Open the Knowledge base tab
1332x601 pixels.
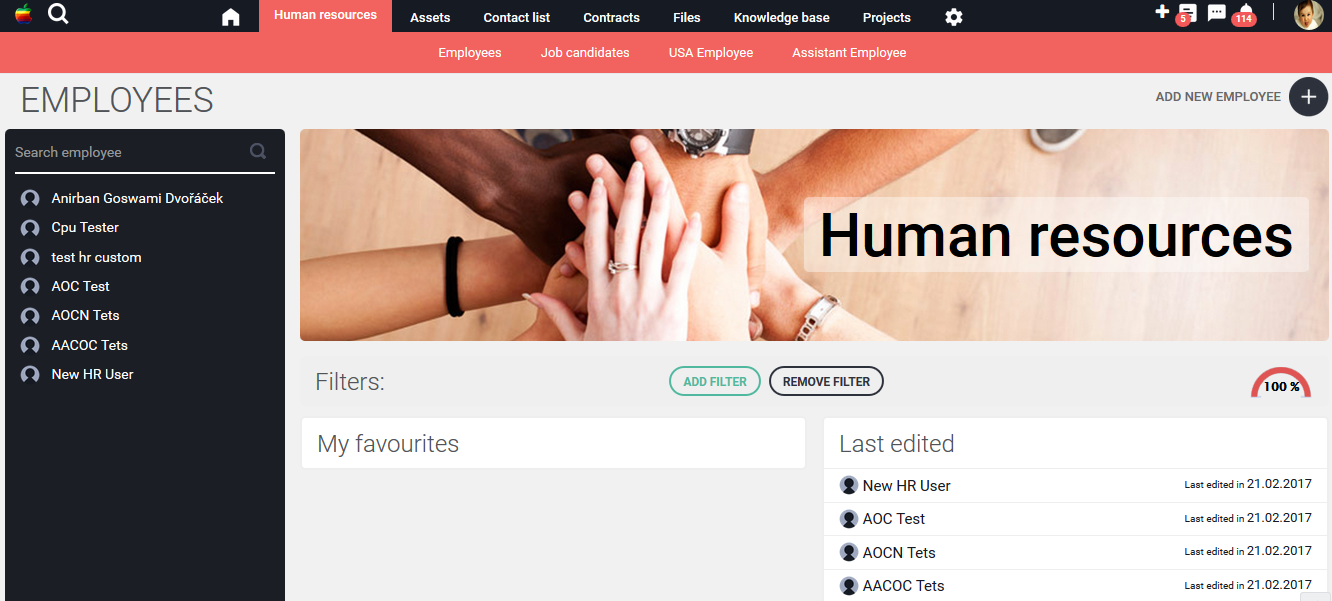782,17
